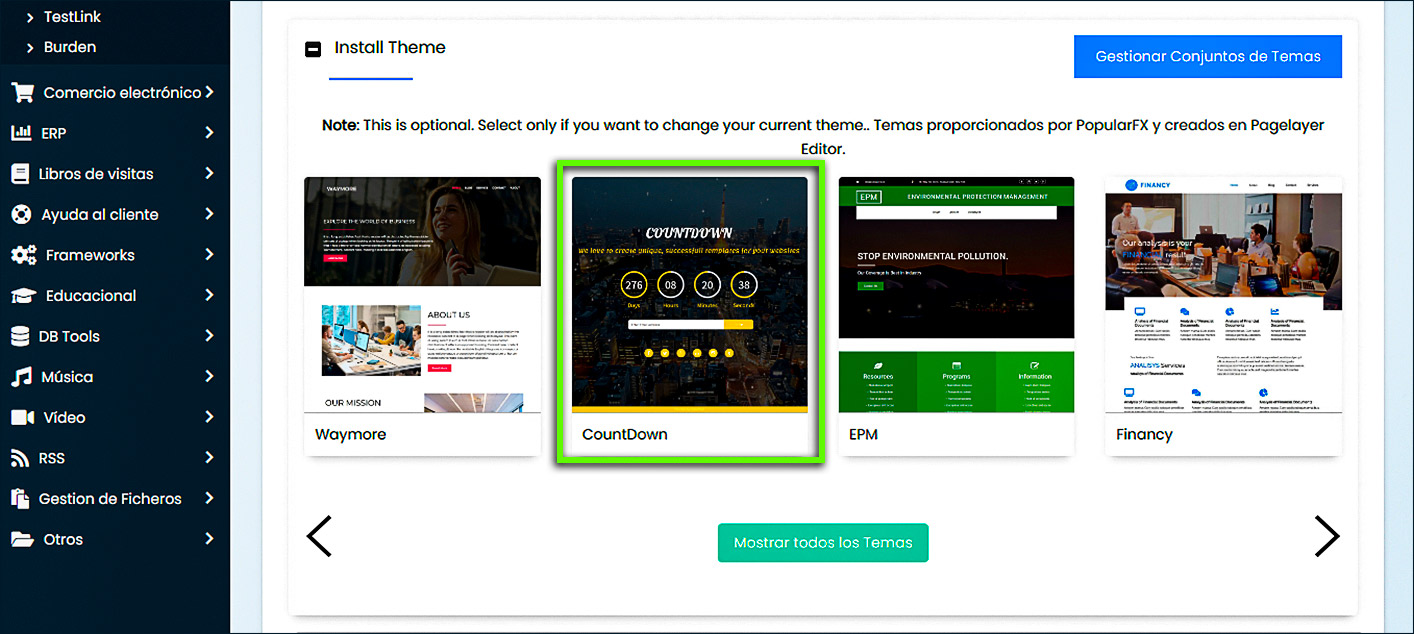Click the Libros de visitas book icon
This screenshot has height=634, width=1414.
tap(21, 174)
